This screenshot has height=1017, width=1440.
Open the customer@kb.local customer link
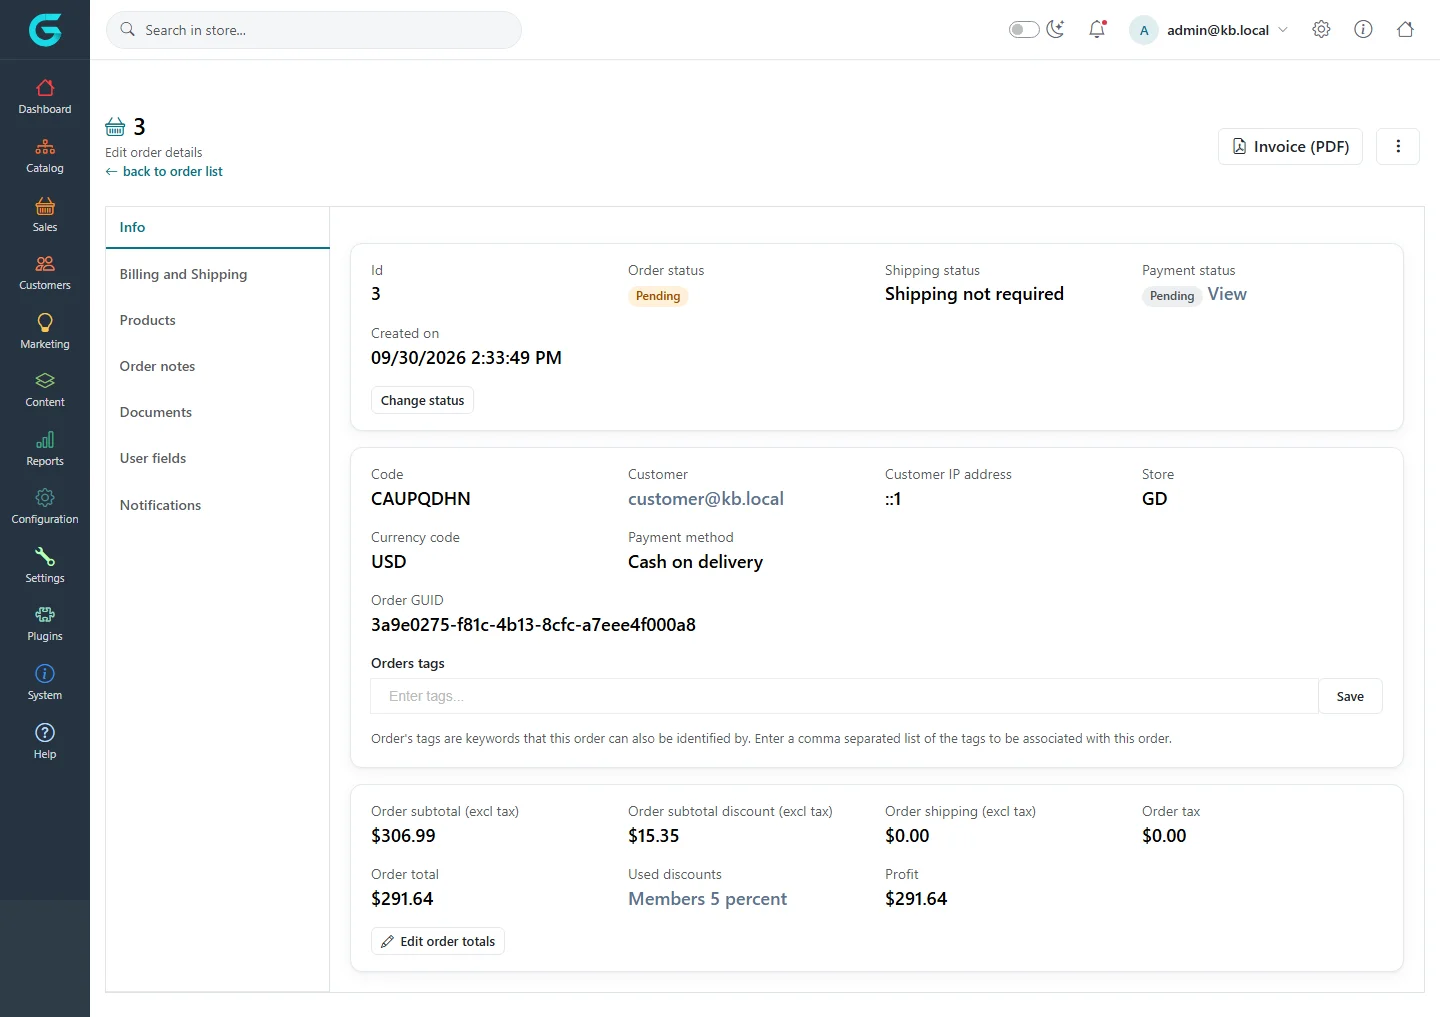point(706,499)
